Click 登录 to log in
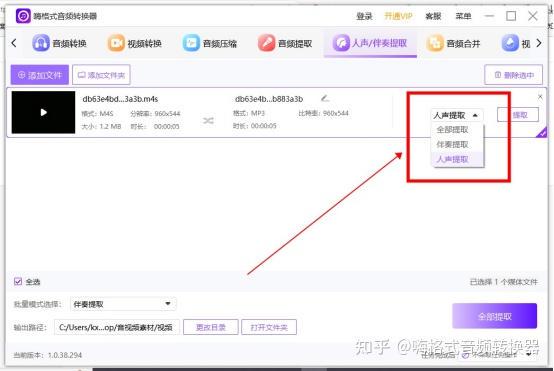 tap(364, 16)
